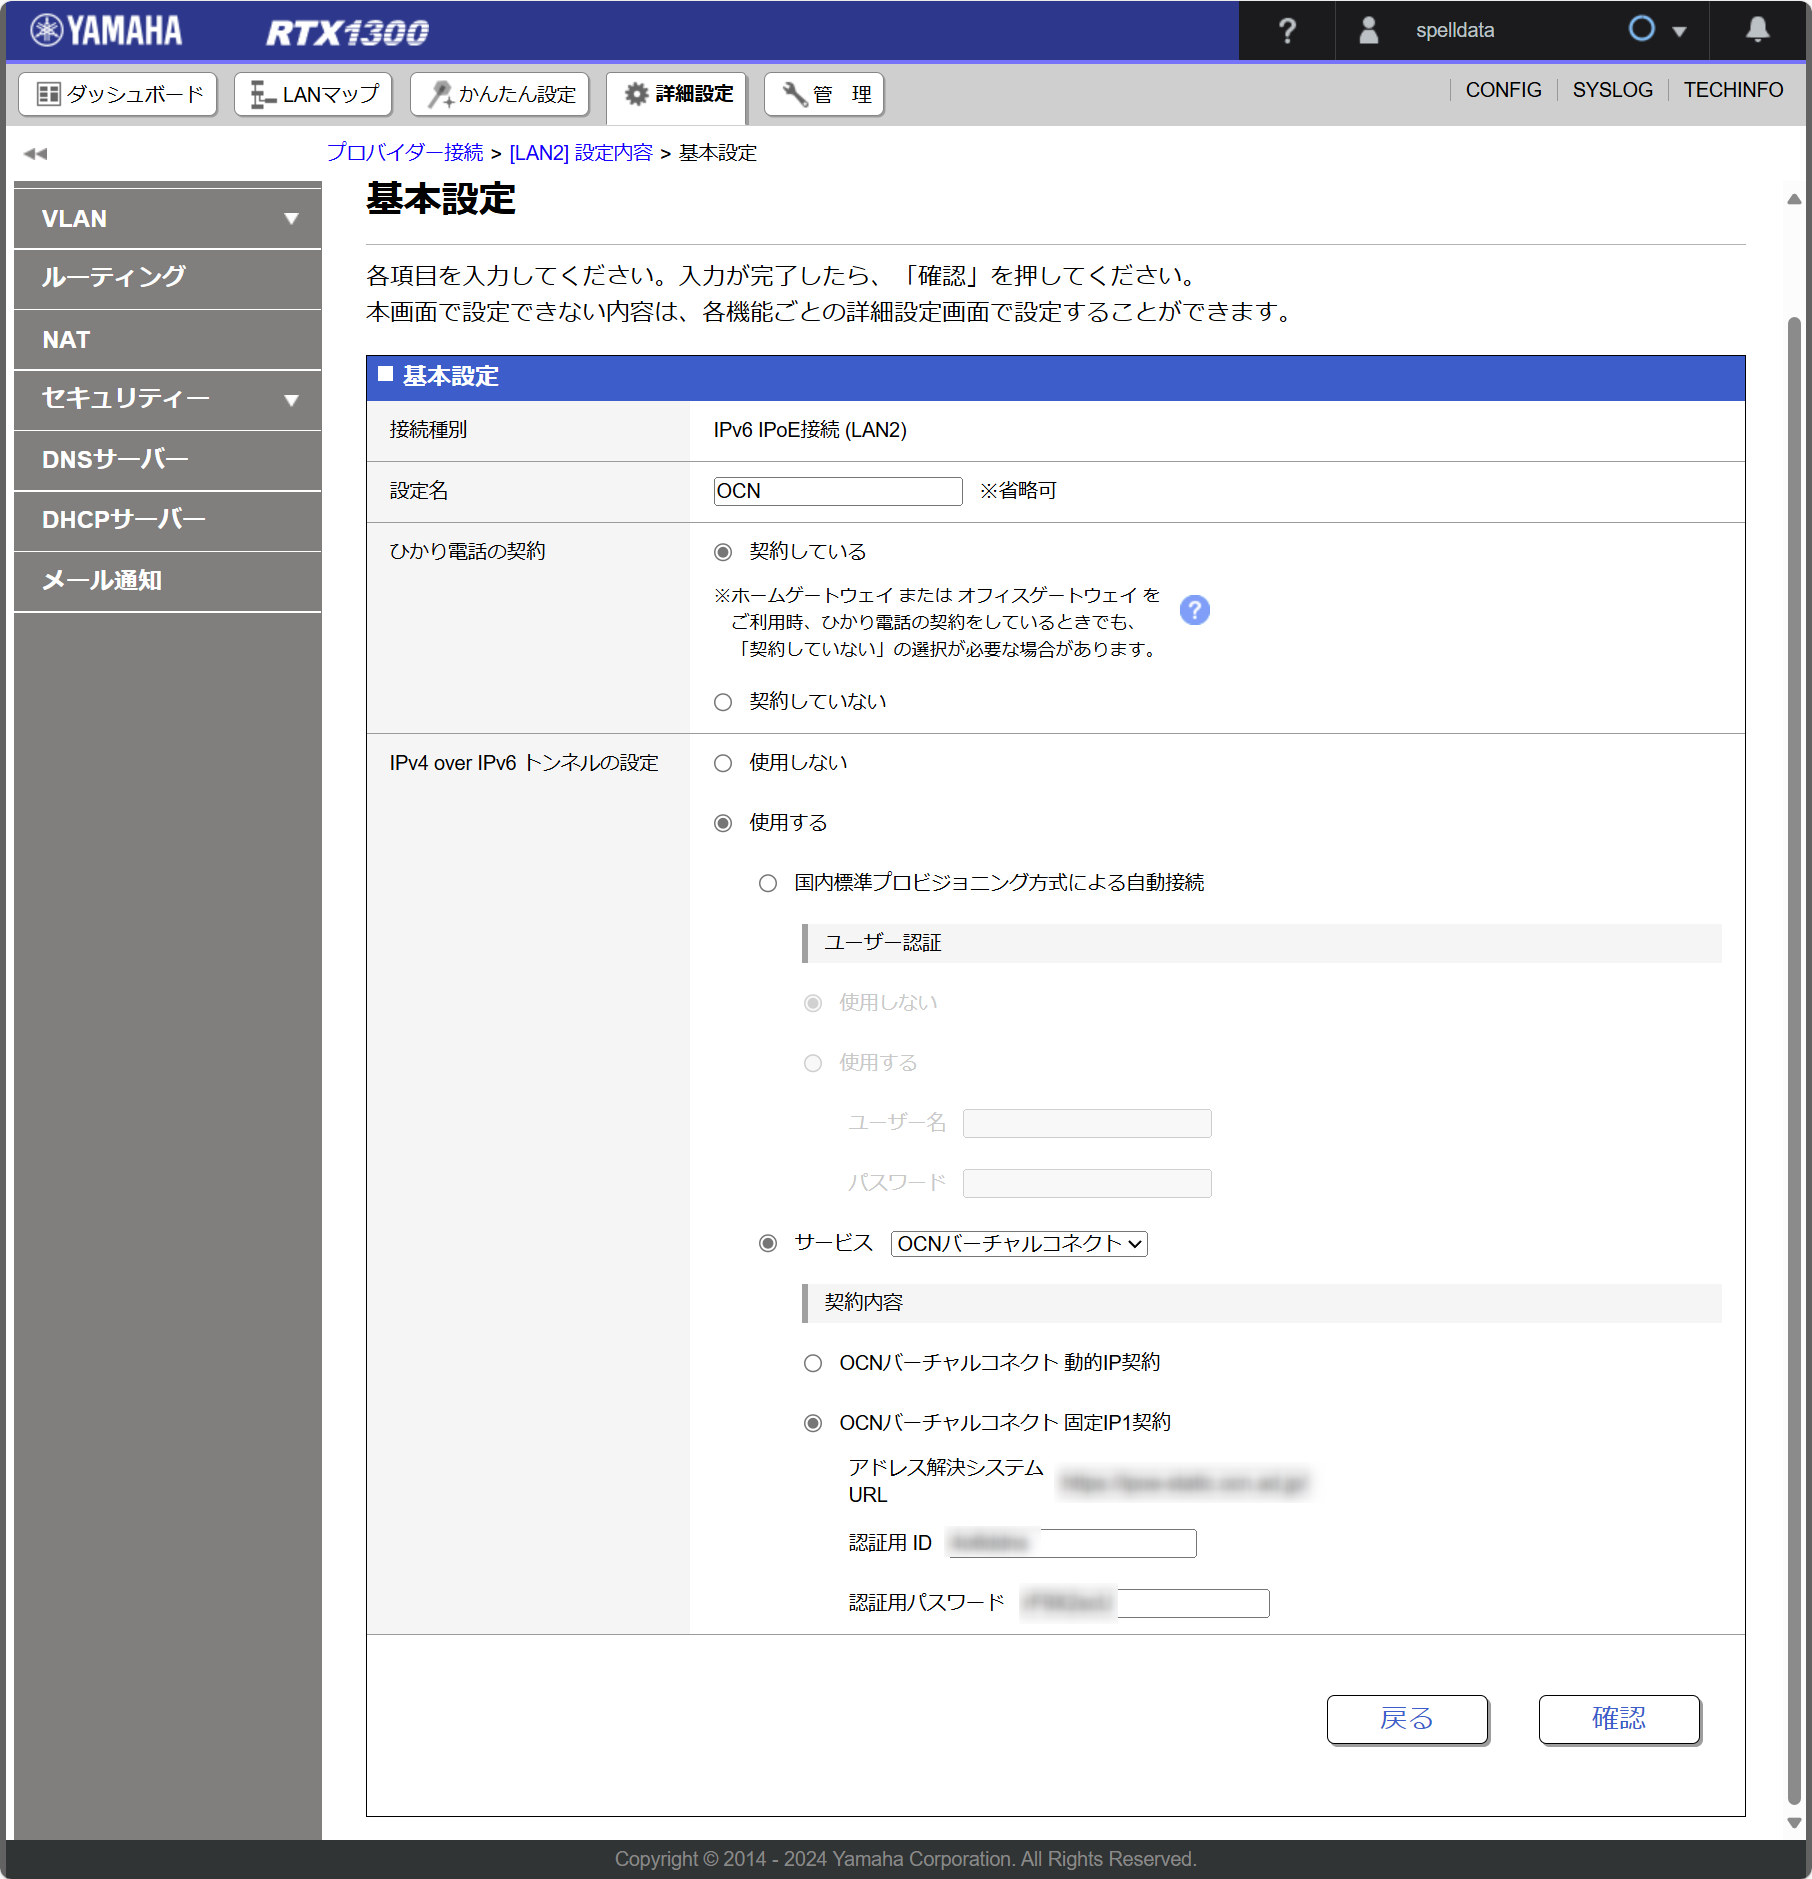Select 使用する for IPv4 over IPv6 tunnel
Image resolution: width=1812 pixels, height=1879 pixels.
[723, 823]
